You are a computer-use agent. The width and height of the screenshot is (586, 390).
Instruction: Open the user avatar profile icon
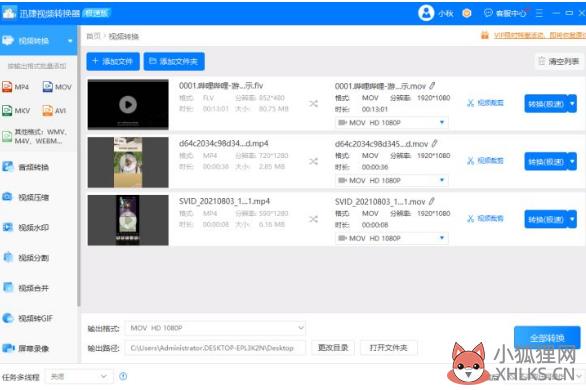coord(426,13)
